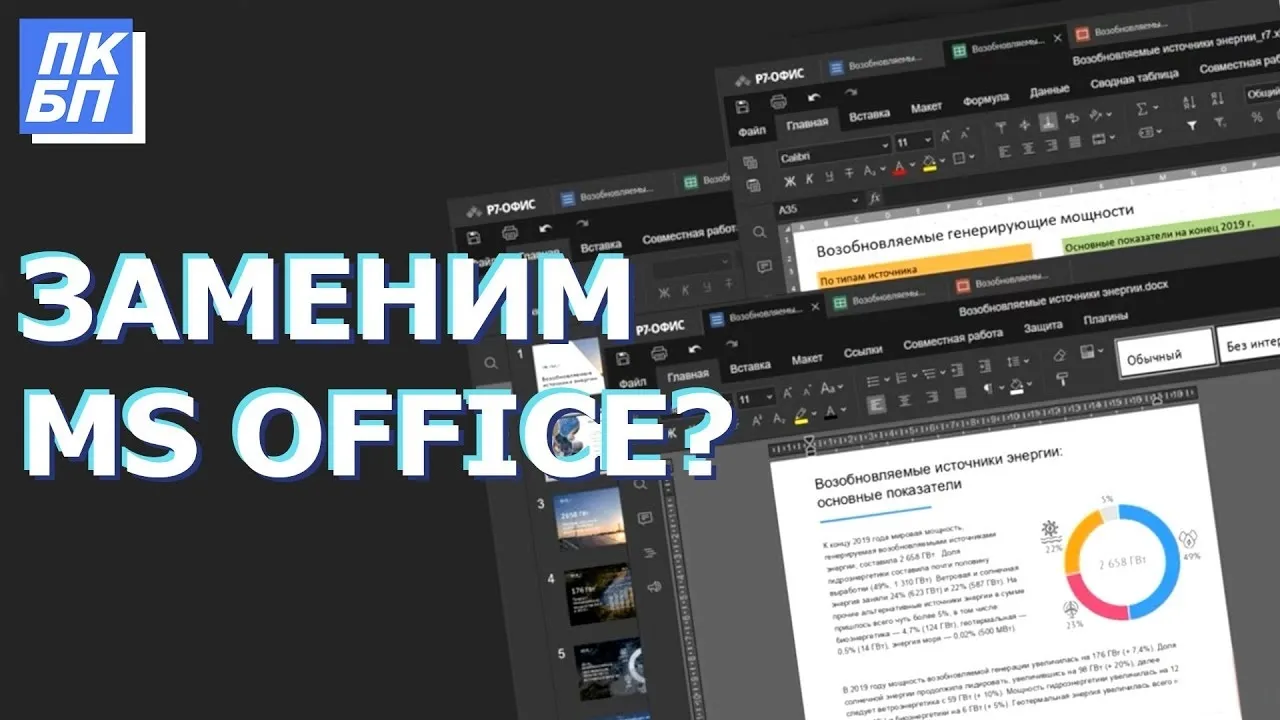Screen dimensions: 1280x720
Task: Open the Общий number format dropdown
Action: tap(1262, 93)
